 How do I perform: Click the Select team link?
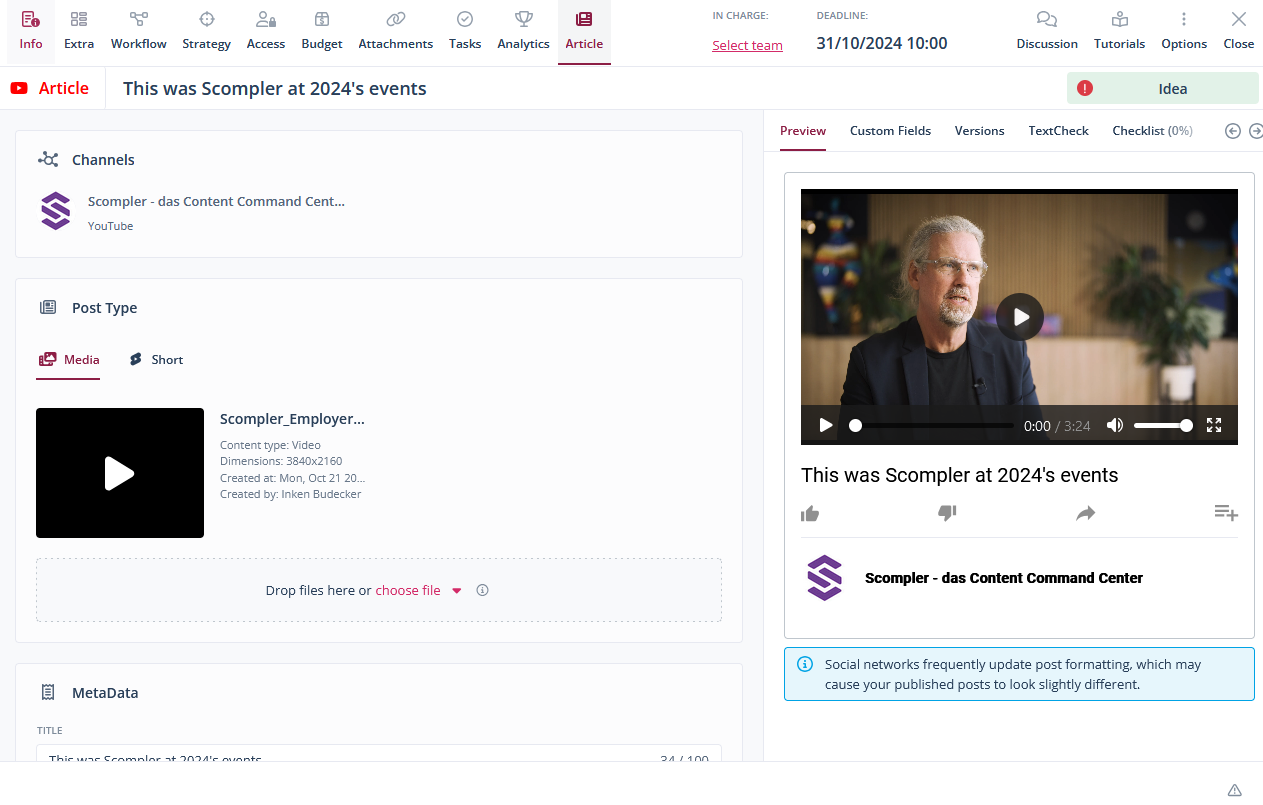point(747,45)
